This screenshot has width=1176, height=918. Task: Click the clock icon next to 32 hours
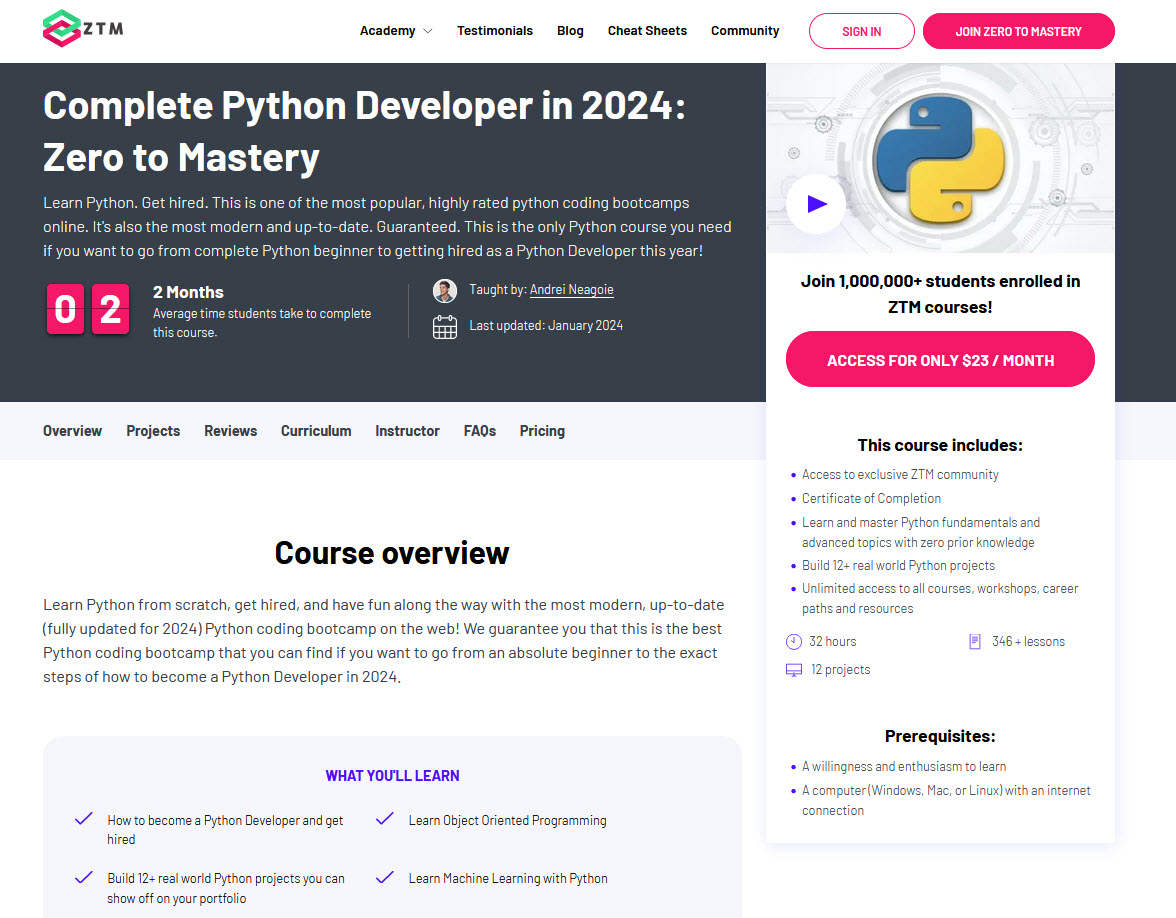(x=794, y=641)
